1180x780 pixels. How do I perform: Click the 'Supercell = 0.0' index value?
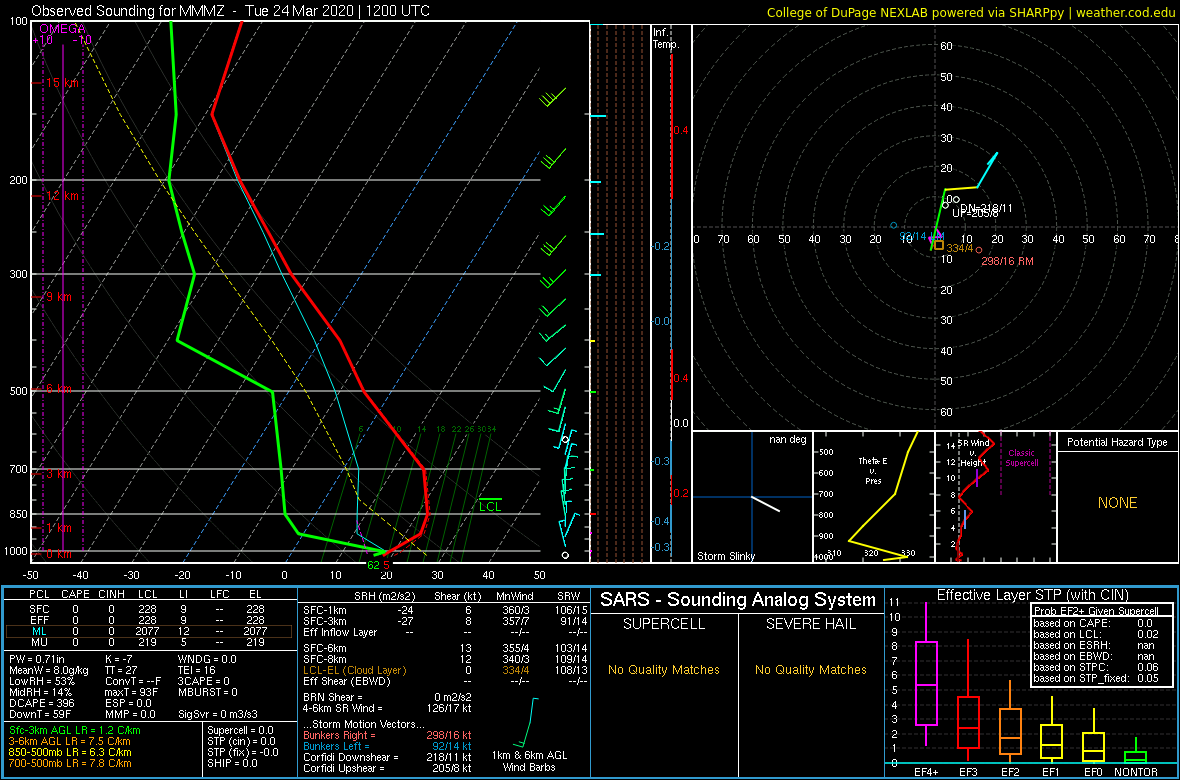(241, 730)
